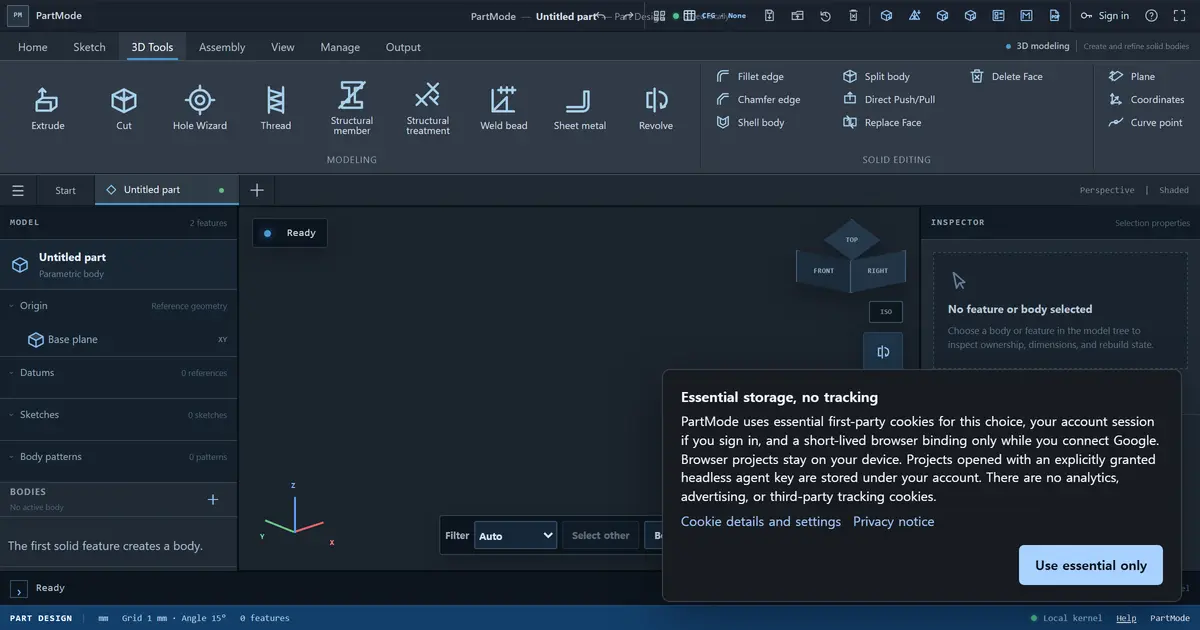
Task: Apply Fillet edge
Action: click(x=751, y=76)
